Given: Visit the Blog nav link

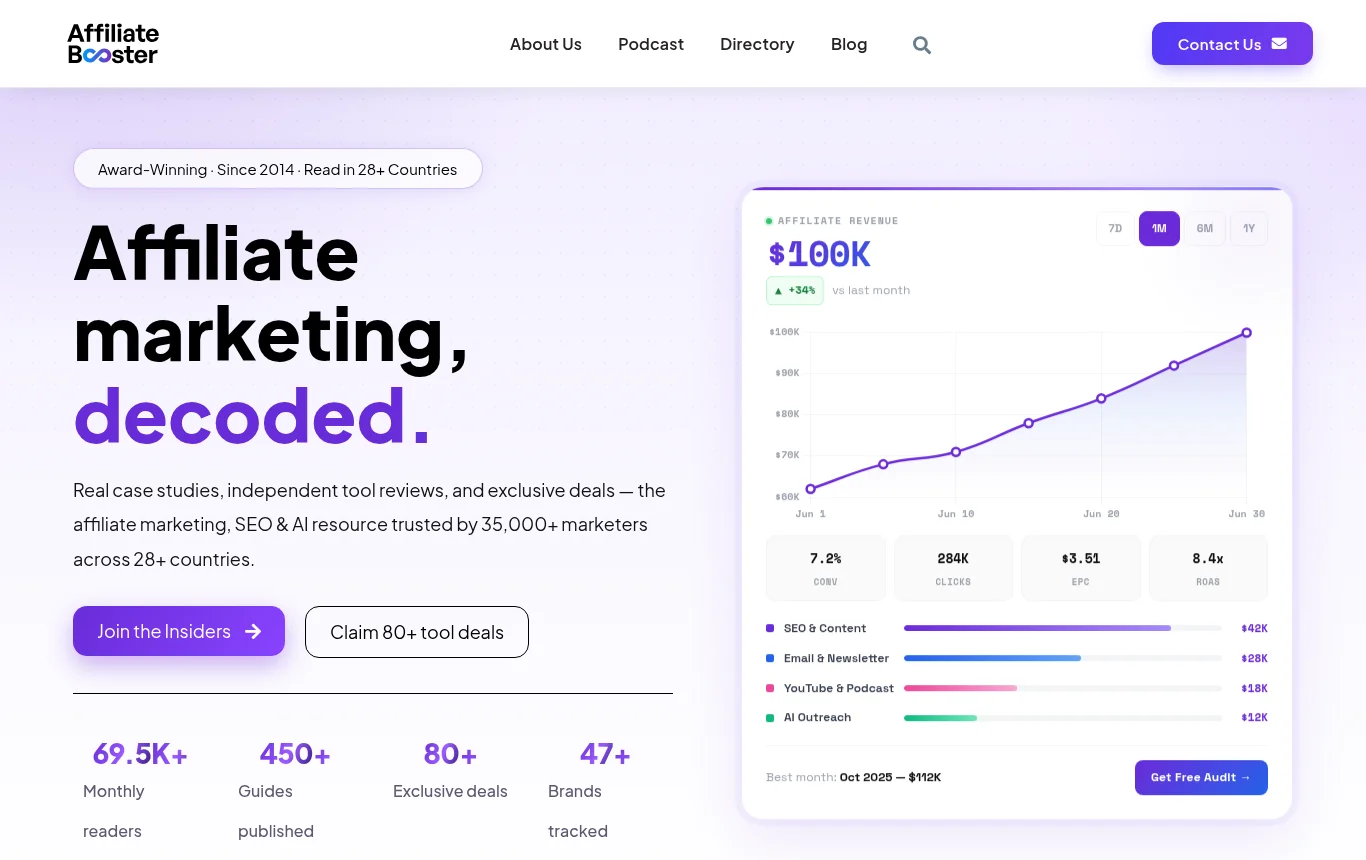Looking at the screenshot, I should (x=849, y=44).
